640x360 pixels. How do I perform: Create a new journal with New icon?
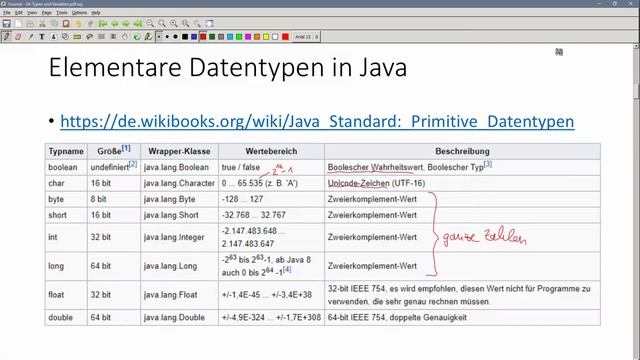(x=18, y=24)
